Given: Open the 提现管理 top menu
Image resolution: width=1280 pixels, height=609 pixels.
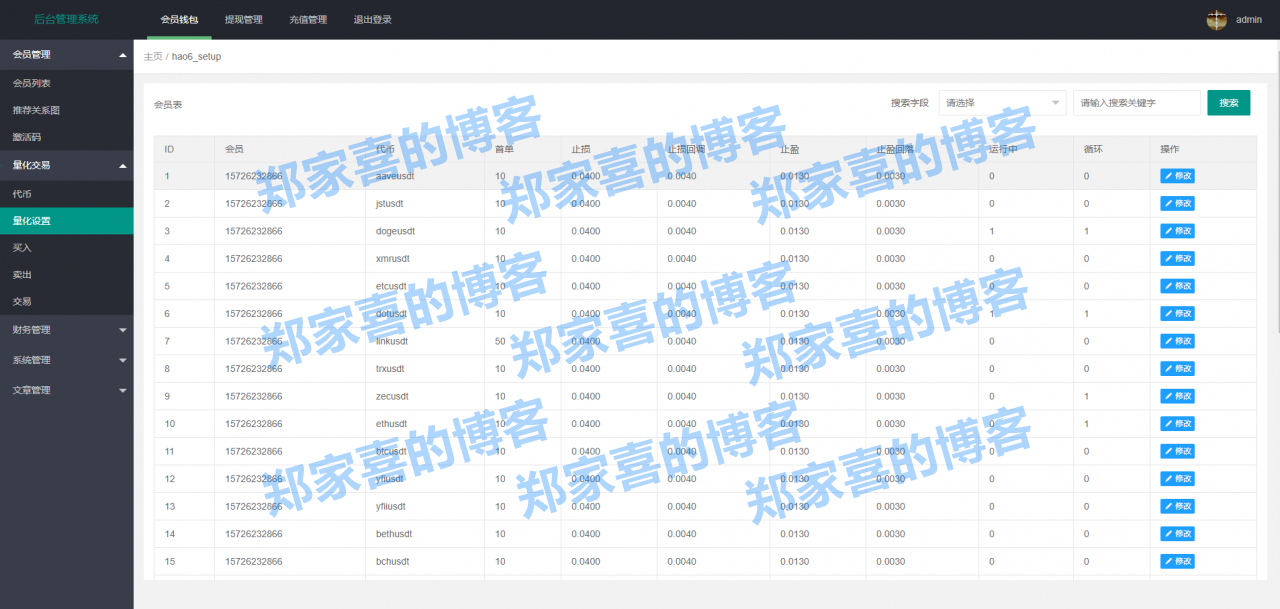Looking at the screenshot, I should [x=243, y=20].
